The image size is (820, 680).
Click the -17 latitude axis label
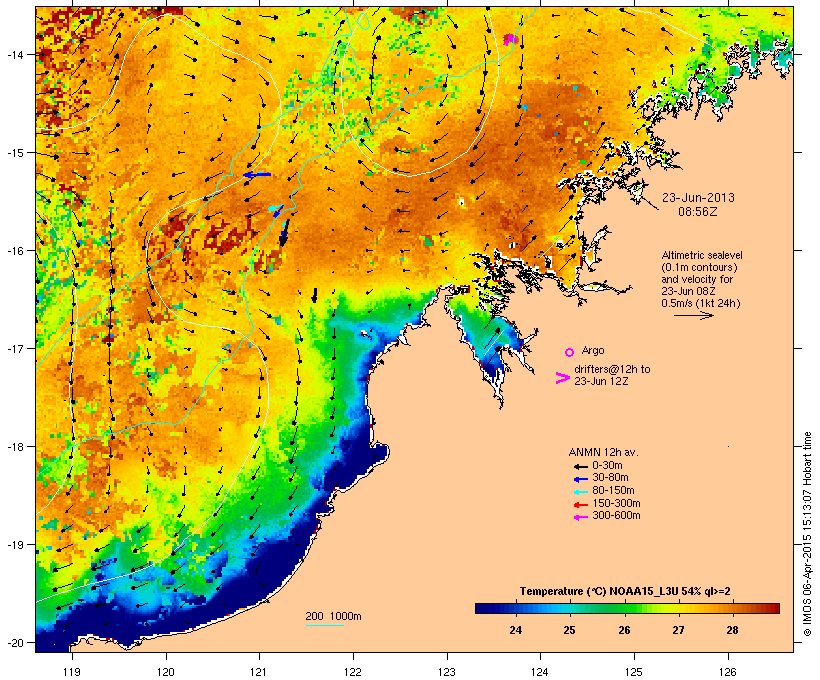15,348
